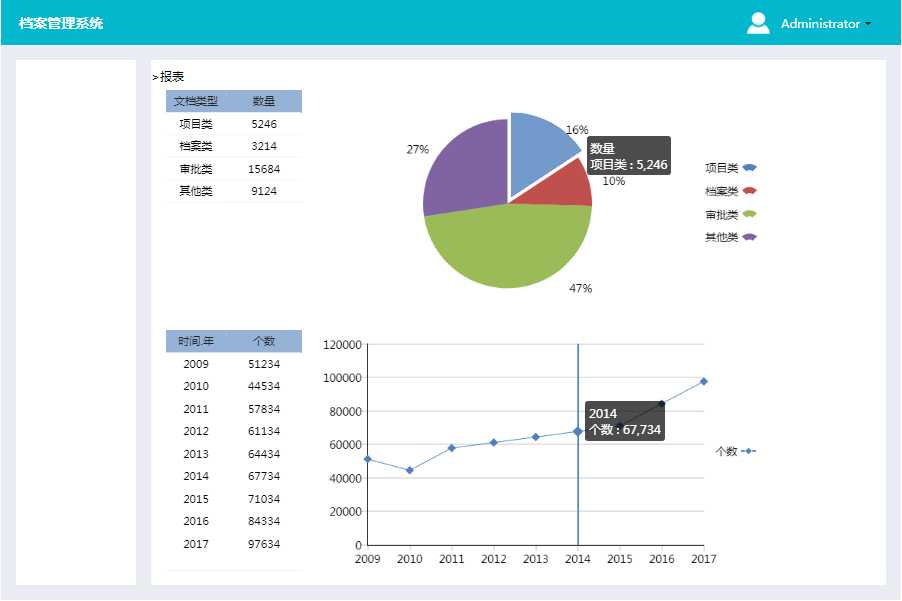Click the 报表 breadcrumb heading
This screenshot has height=601, width=902.
[x=171, y=76]
